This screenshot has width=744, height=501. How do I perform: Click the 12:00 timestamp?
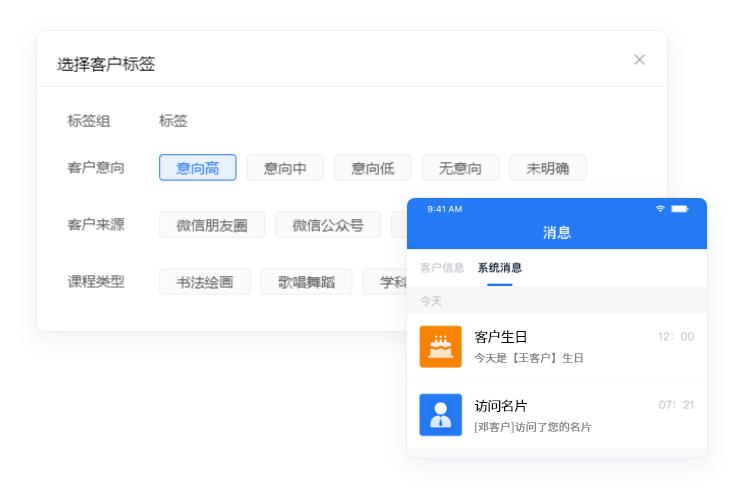point(676,336)
